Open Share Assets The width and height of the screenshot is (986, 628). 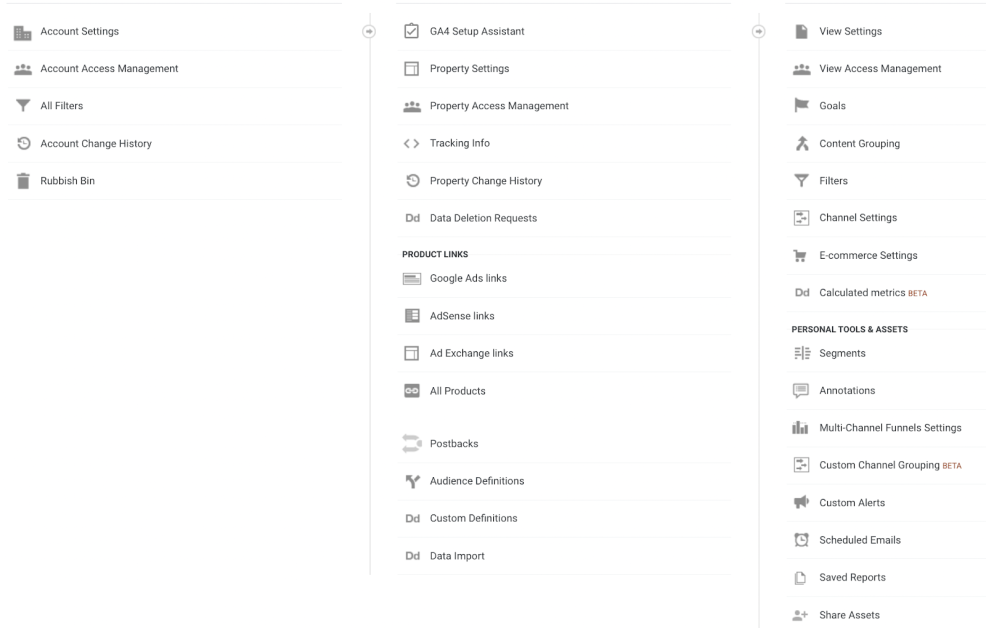pos(849,615)
